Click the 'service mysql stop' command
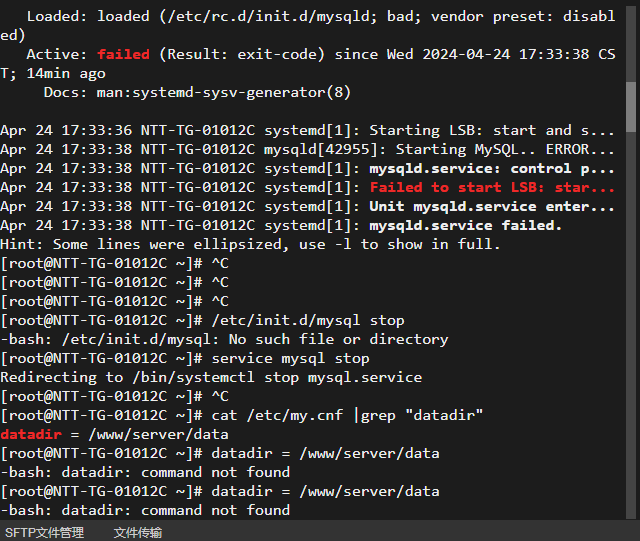Image resolution: width=640 pixels, height=541 pixels. point(290,358)
